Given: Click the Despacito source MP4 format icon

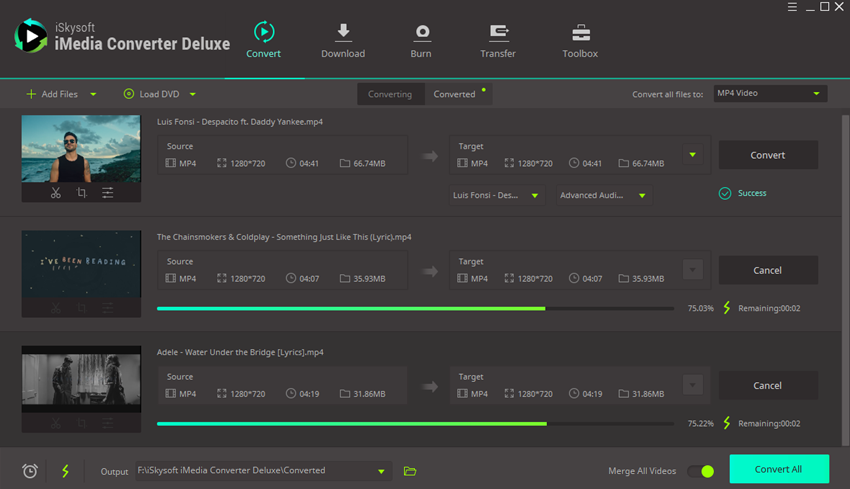Looking at the screenshot, I should coord(170,163).
